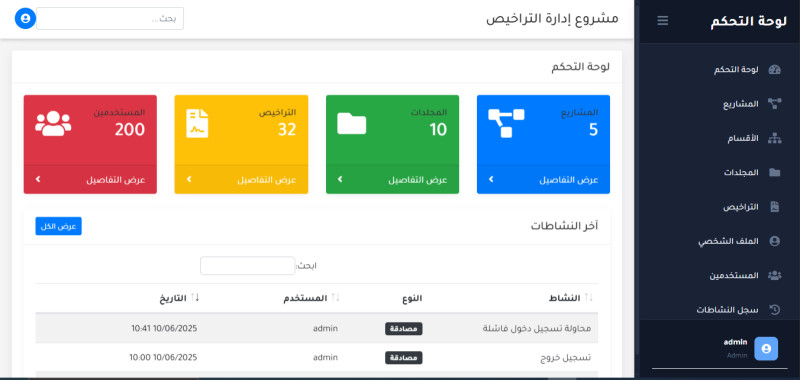Click the سجل النشاطات history icon in sidebar
The width and height of the screenshot is (800, 380).
point(774,310)
